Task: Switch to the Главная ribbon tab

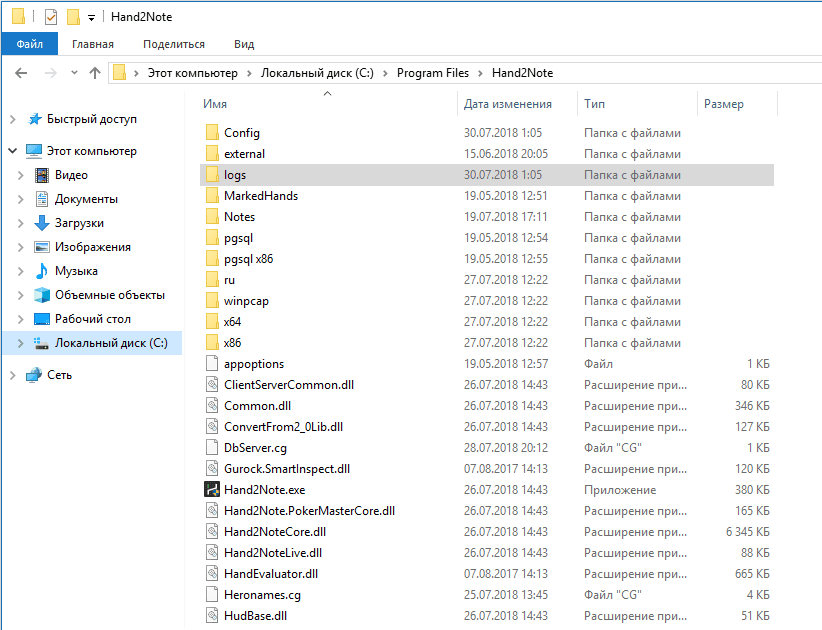Action: tap(93, 44)
